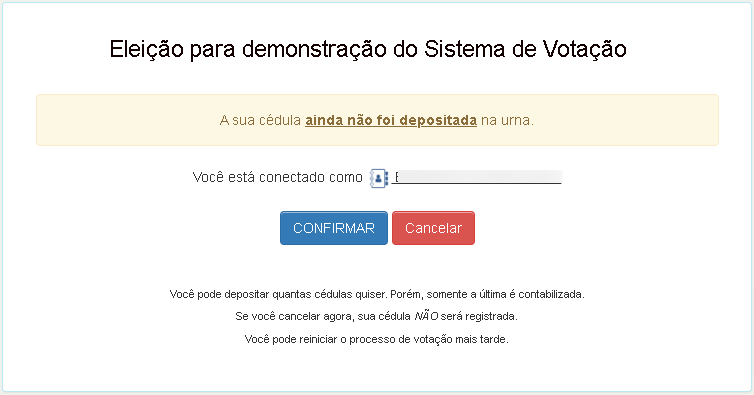Click "será registrada" text after NÃO
Image resolution: width=754 pixels, height=395 pixels.
(479, 317)
